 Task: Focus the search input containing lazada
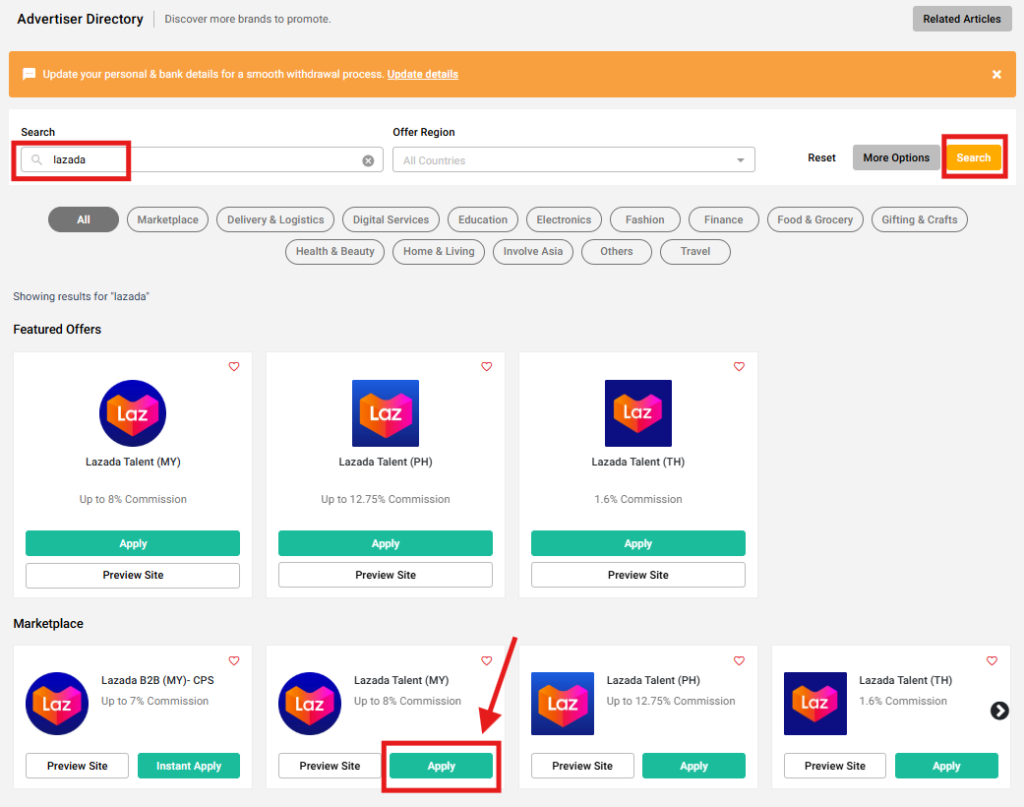pos(200,160)
